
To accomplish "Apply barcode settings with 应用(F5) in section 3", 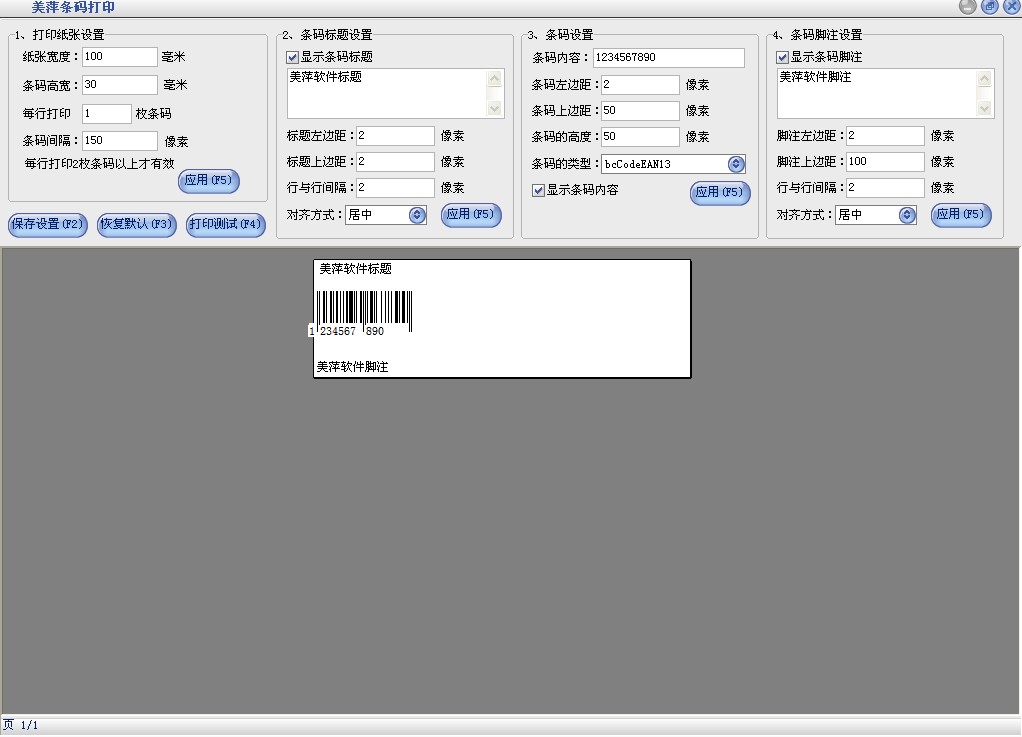I will pyautogui.click(x=719, y=192).
